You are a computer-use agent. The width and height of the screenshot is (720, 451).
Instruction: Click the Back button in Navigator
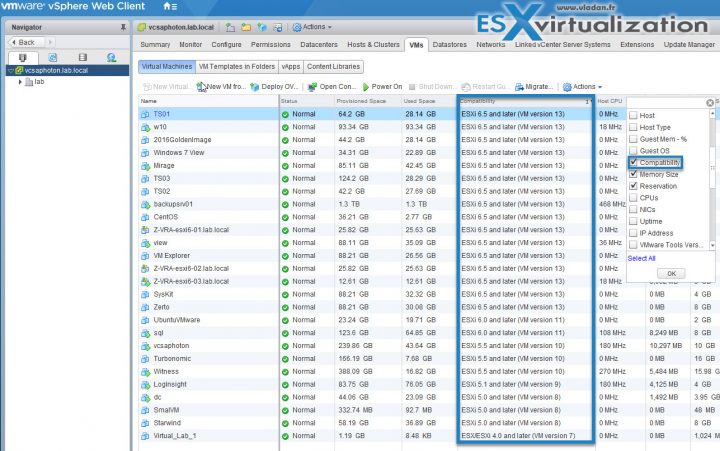coord(26,42)
